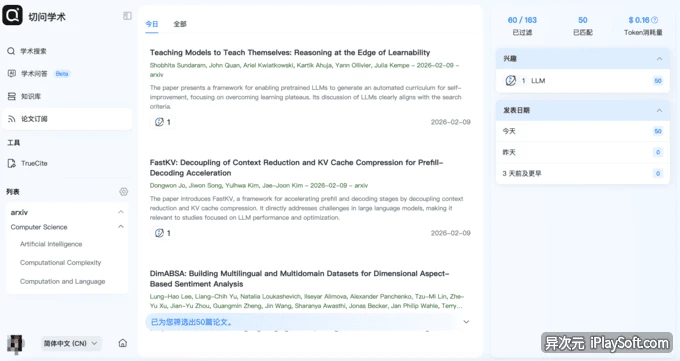Viewport: 680px width, 361px height.
Task: Click the Token消耗量 help icon
Action: coord(655,20)
